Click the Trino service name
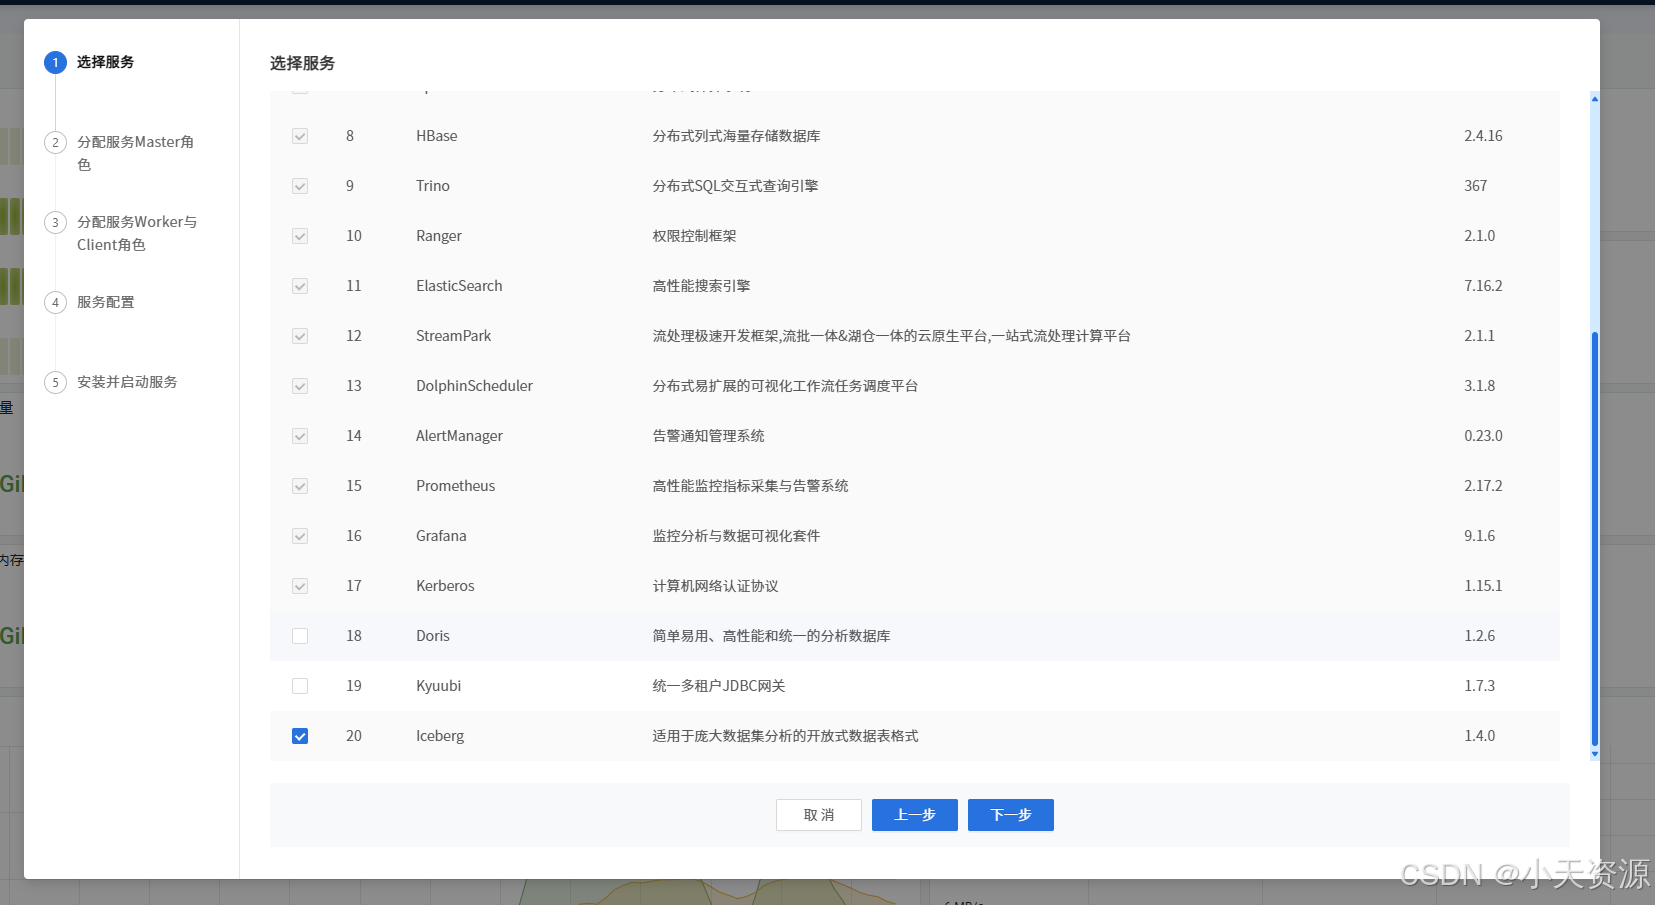The height and width of the screenshot is (905, 1655). click(x=433, y=186)
